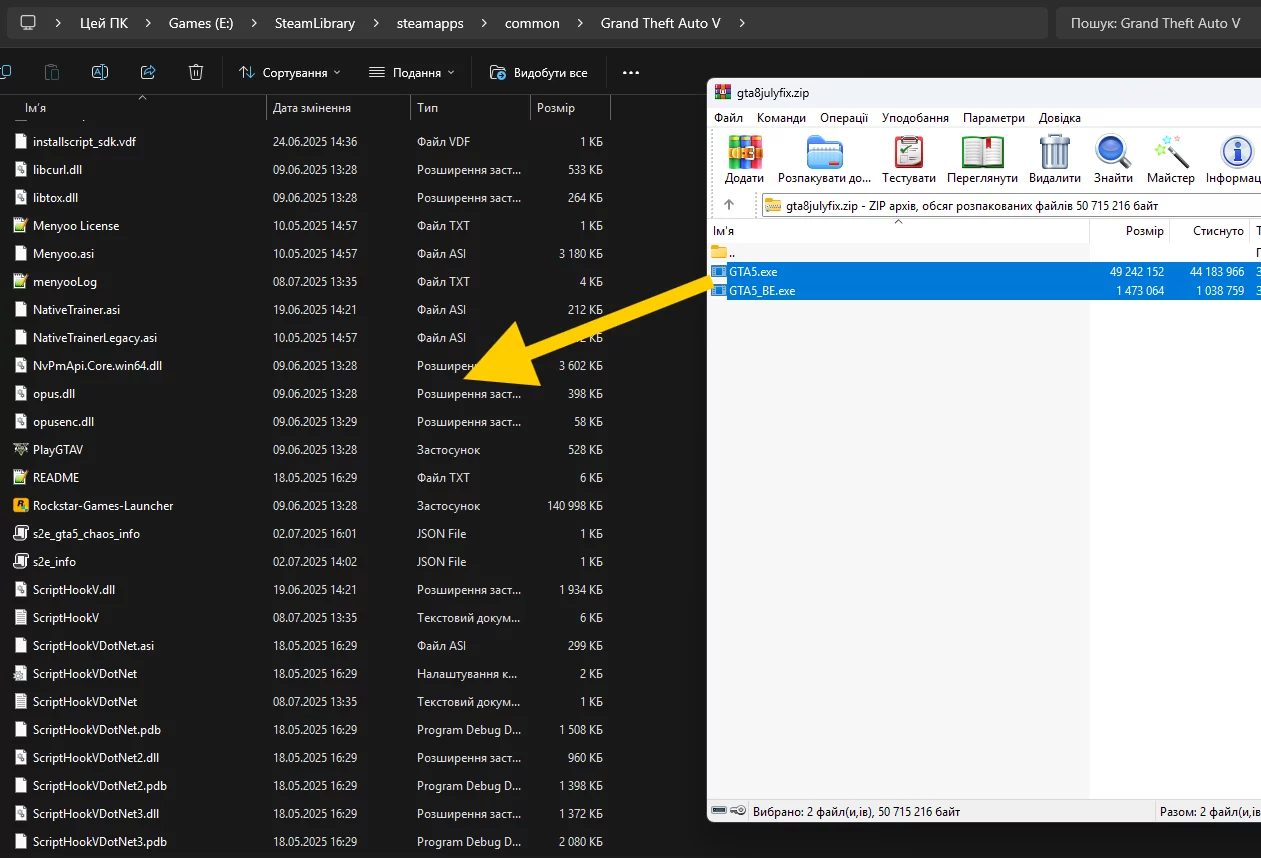Screen dimensions: 1261x858
Task: Click WinRAR archive path combo box
Action: pyautogui.click(x=1010, y=206)
